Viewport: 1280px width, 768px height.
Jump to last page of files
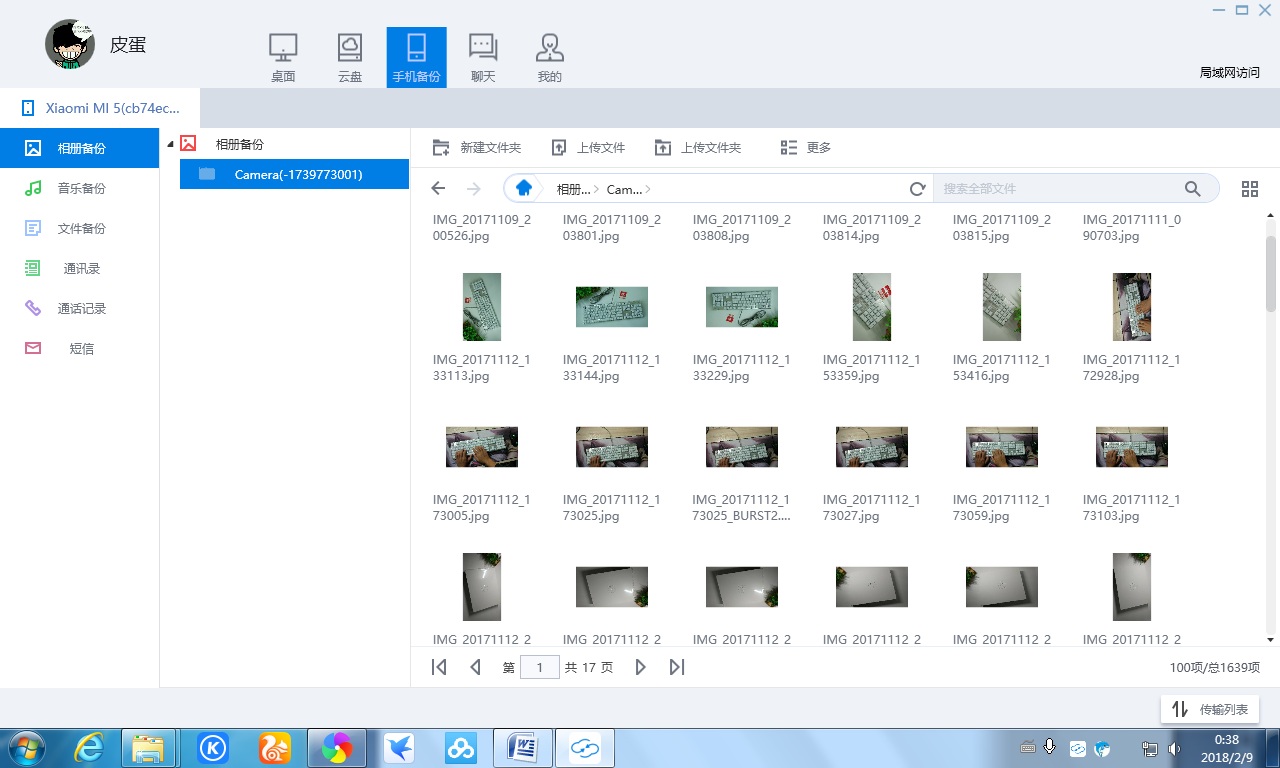(x=677, y=667)
